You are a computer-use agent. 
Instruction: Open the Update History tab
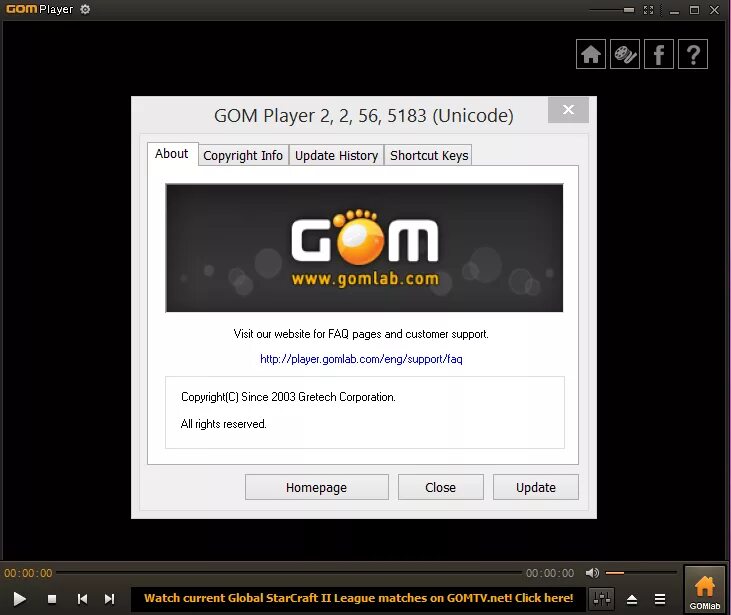336,156
